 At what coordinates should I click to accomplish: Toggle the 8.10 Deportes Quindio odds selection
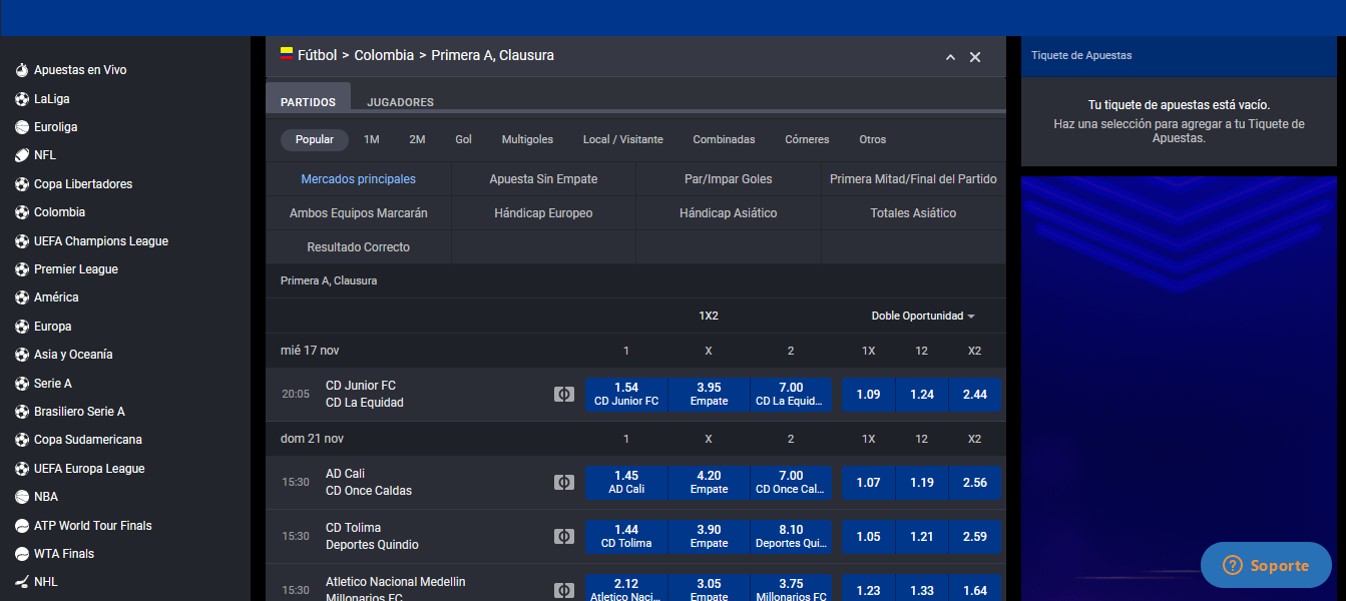(x=791, y=536)
